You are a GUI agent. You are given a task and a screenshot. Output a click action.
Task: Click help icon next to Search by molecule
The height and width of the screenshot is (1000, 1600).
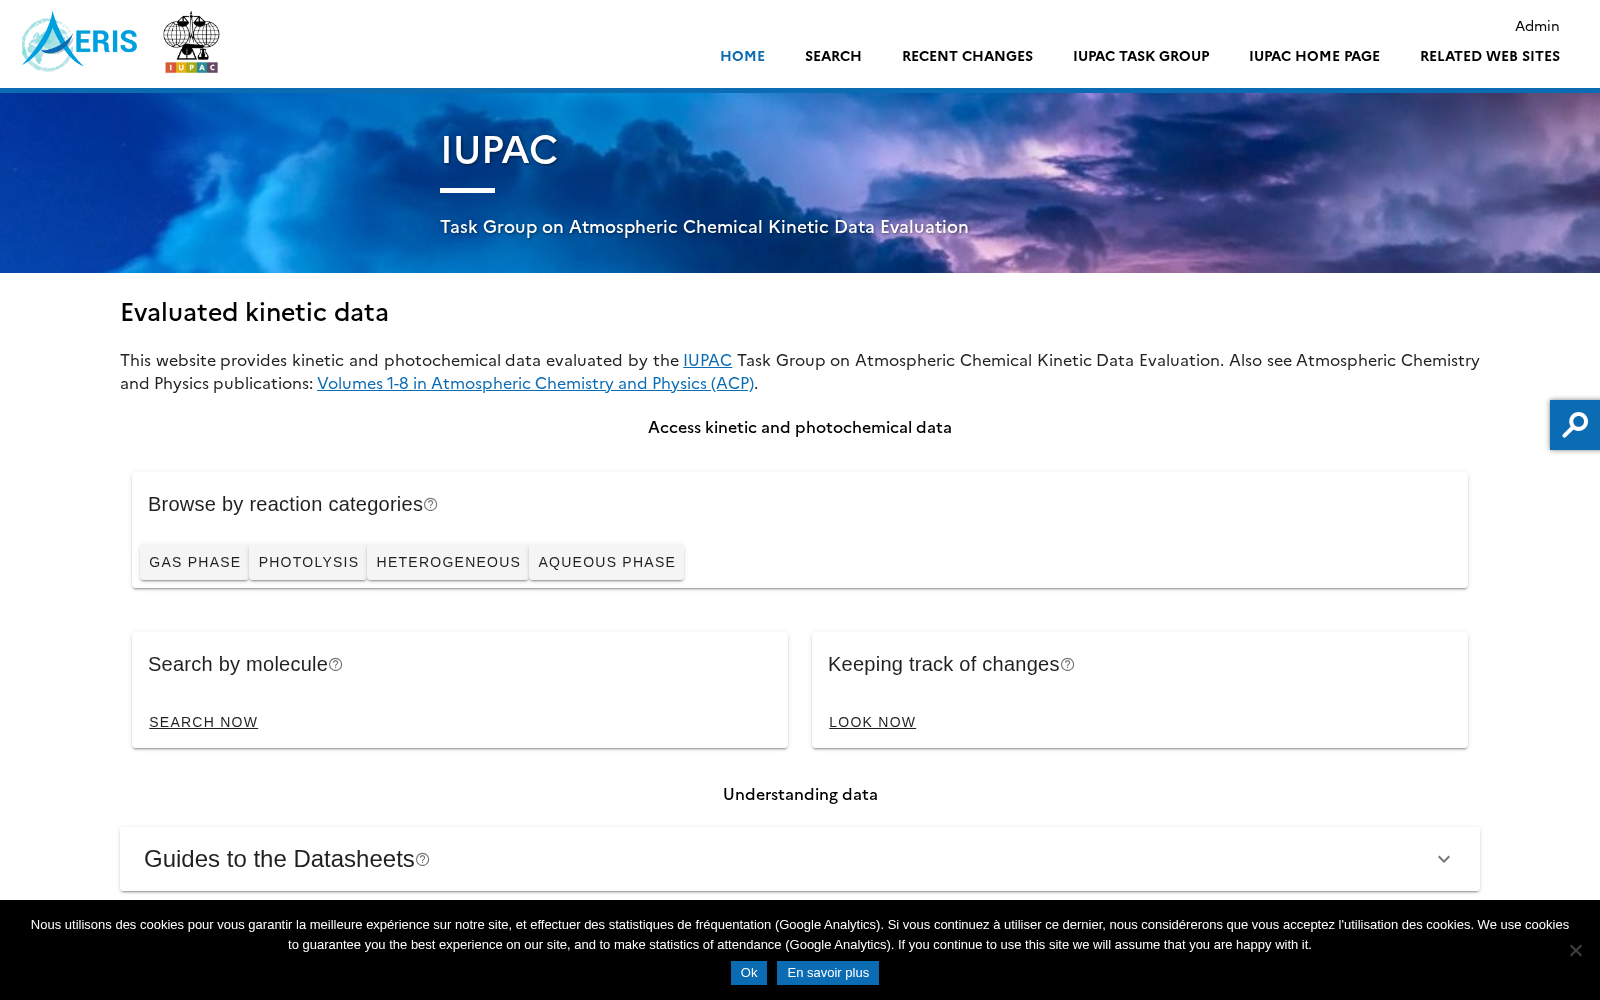(336, 665)
